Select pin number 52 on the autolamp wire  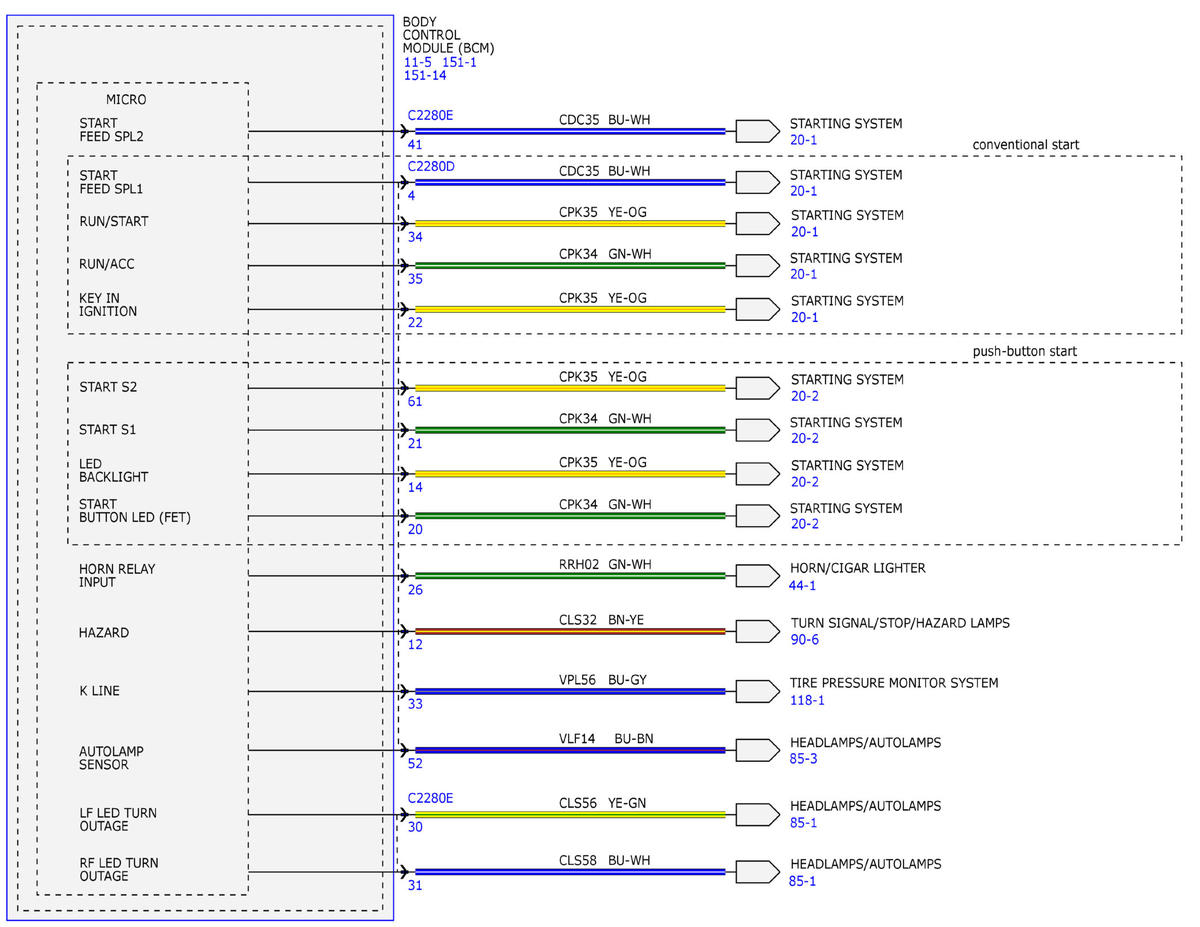pyautogui.click(x=415, y=764)
